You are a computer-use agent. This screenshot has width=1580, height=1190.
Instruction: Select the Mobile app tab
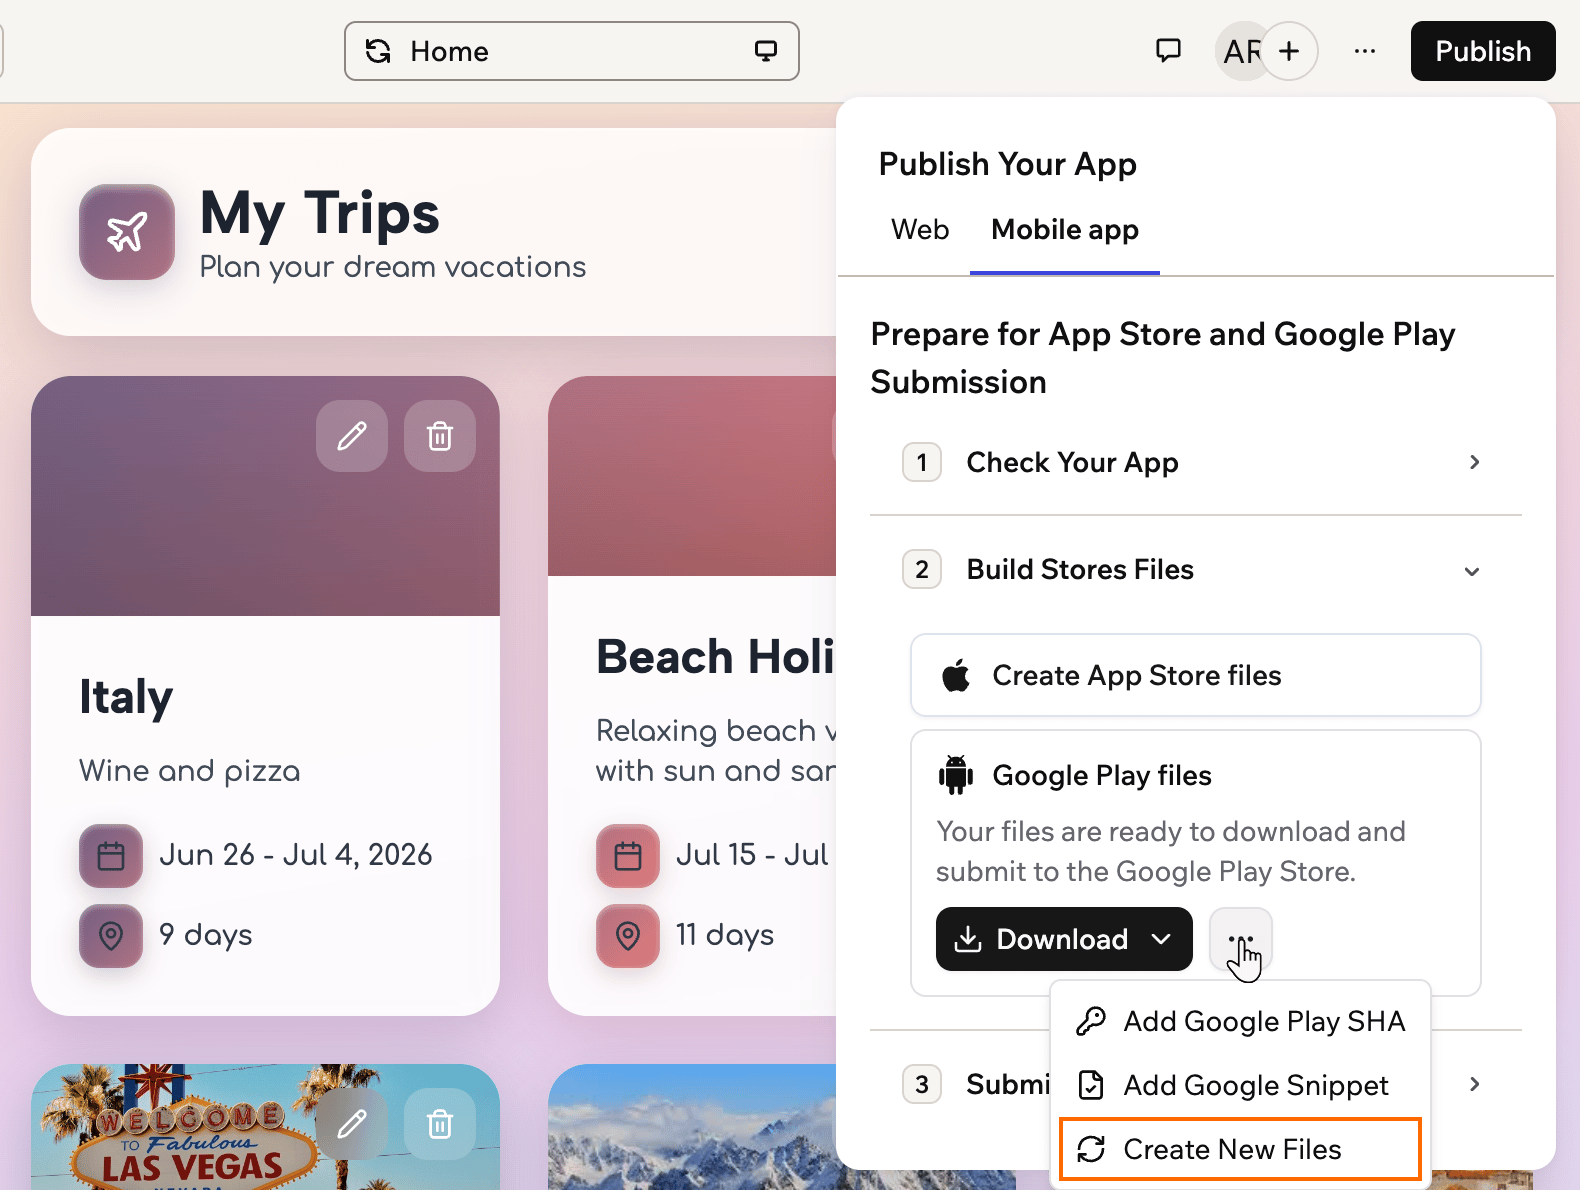point(1065,230)
